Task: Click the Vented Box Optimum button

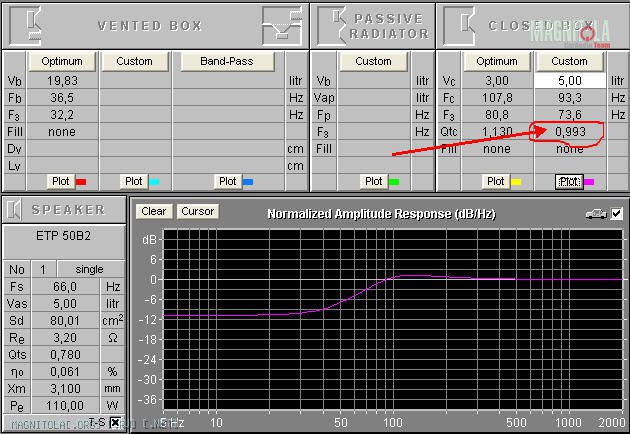Action: pos(62,61)
